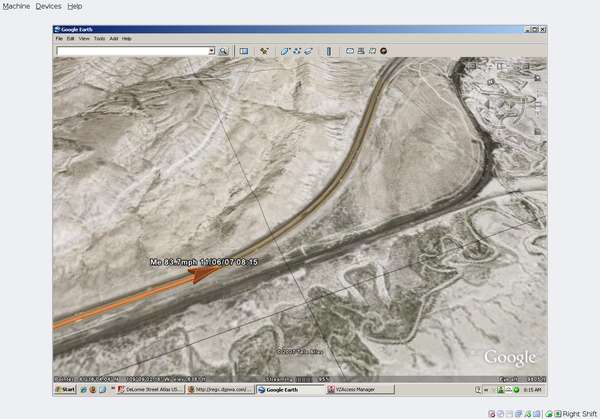Click the 'Me 83.7mph 11/06/07 08:15' label
Screen dimensions: 600x419
click(x=204, y=262)
